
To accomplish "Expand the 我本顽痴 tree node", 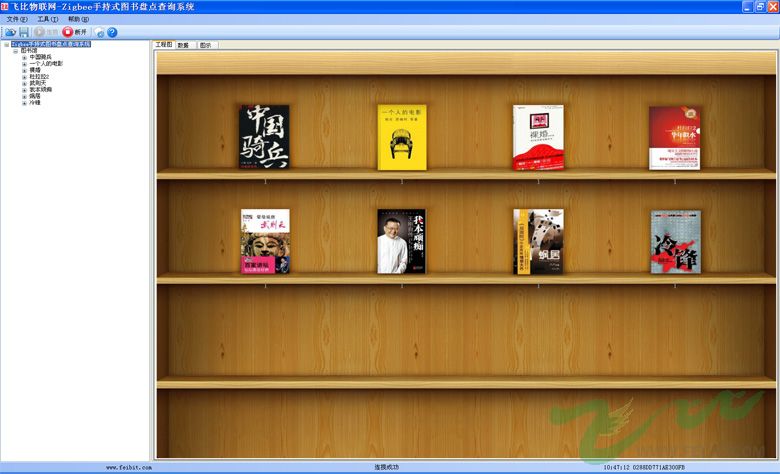I will tap(24, 90).
